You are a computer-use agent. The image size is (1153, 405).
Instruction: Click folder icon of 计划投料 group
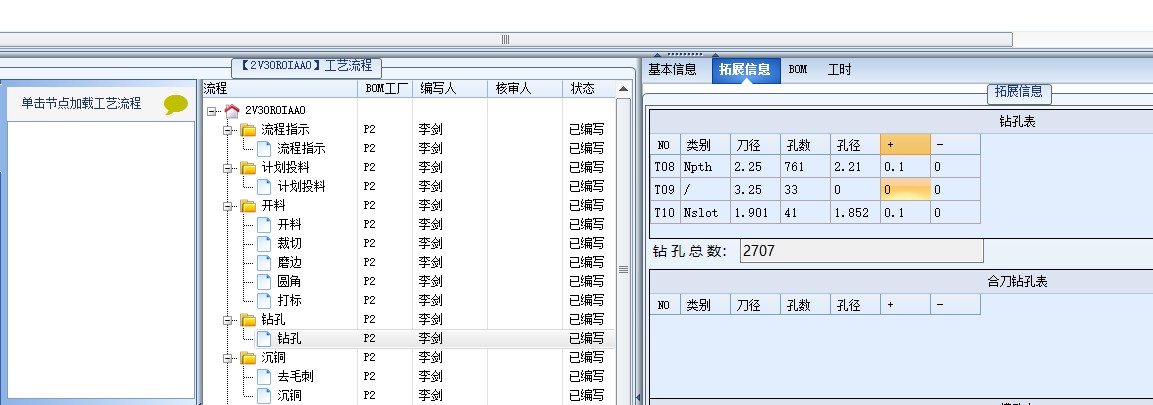coord(249,168)
